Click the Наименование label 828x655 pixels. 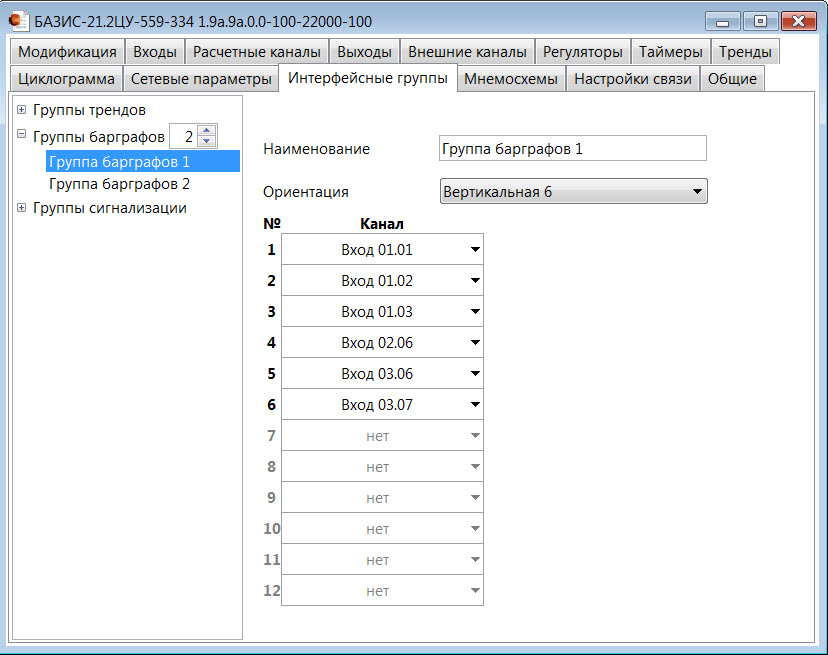(316, 149)
